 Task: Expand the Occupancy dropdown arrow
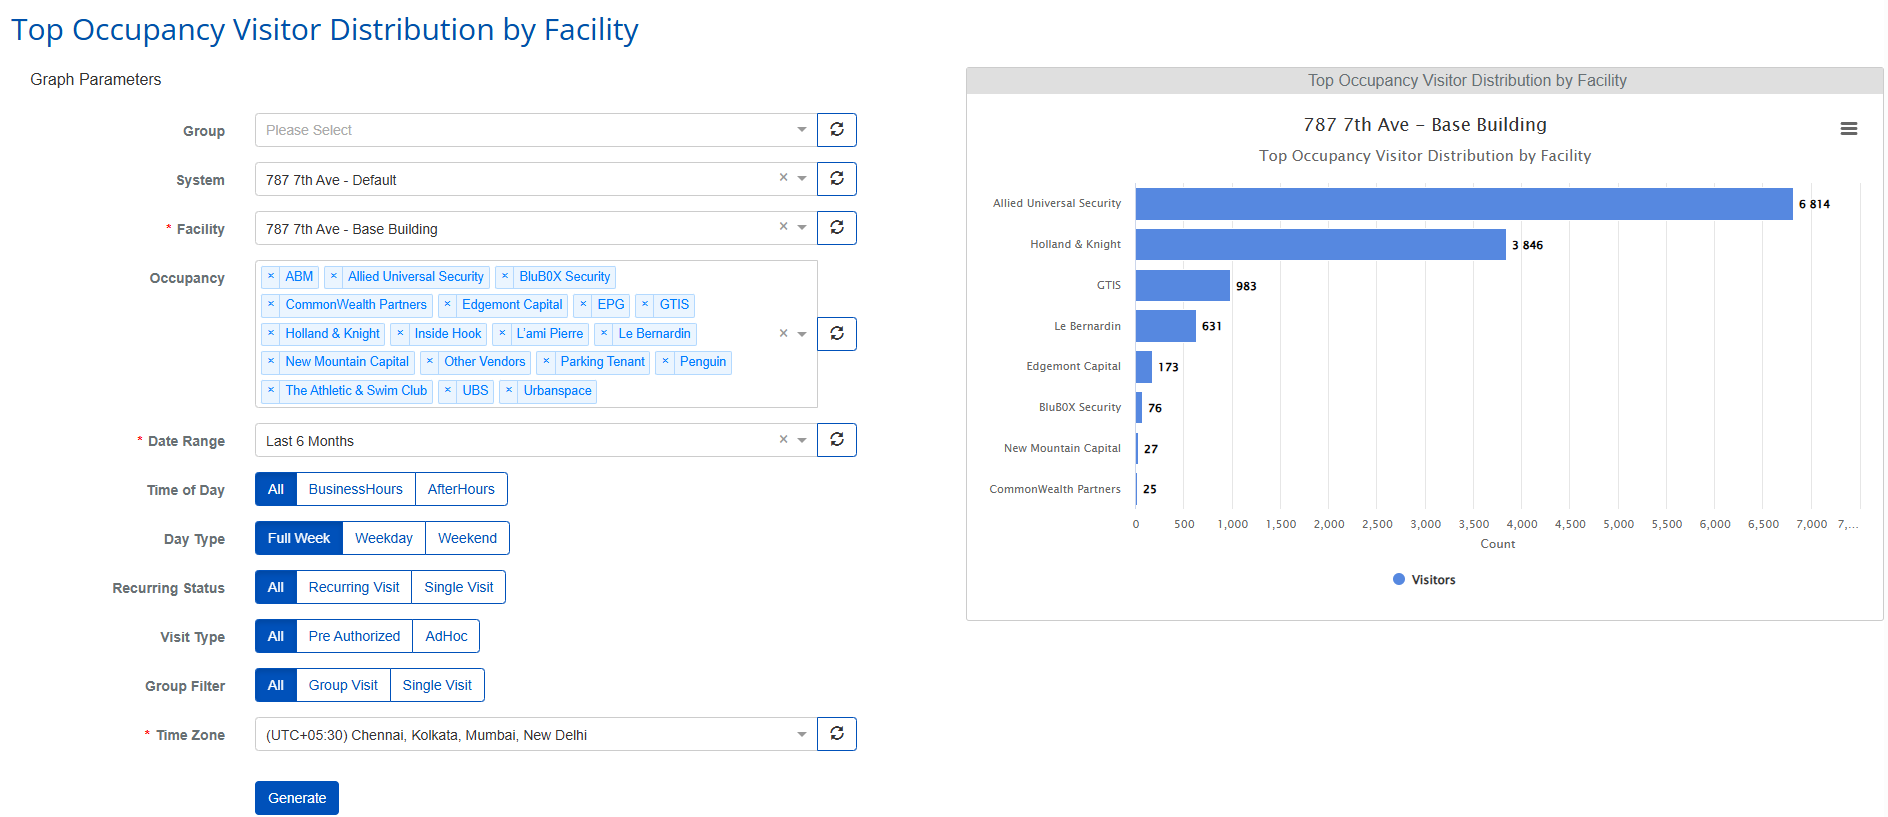(x=802, y=334)
